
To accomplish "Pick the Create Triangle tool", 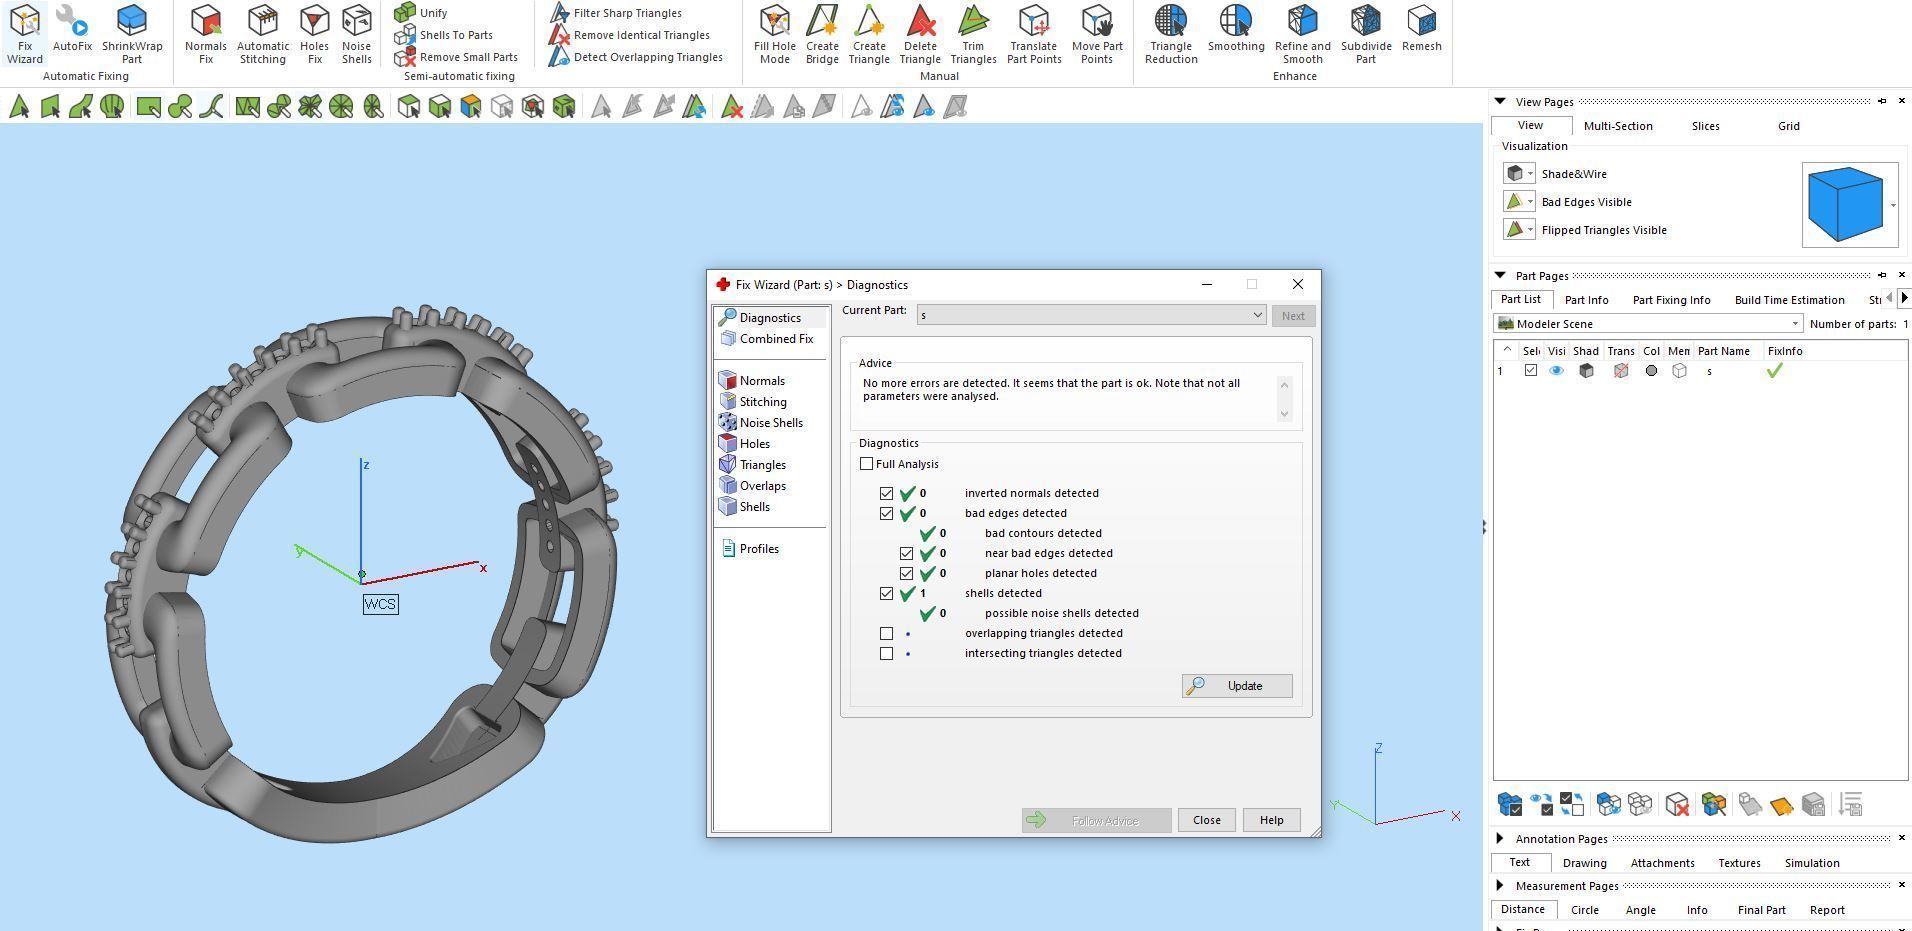I will (x=869, y=35).
